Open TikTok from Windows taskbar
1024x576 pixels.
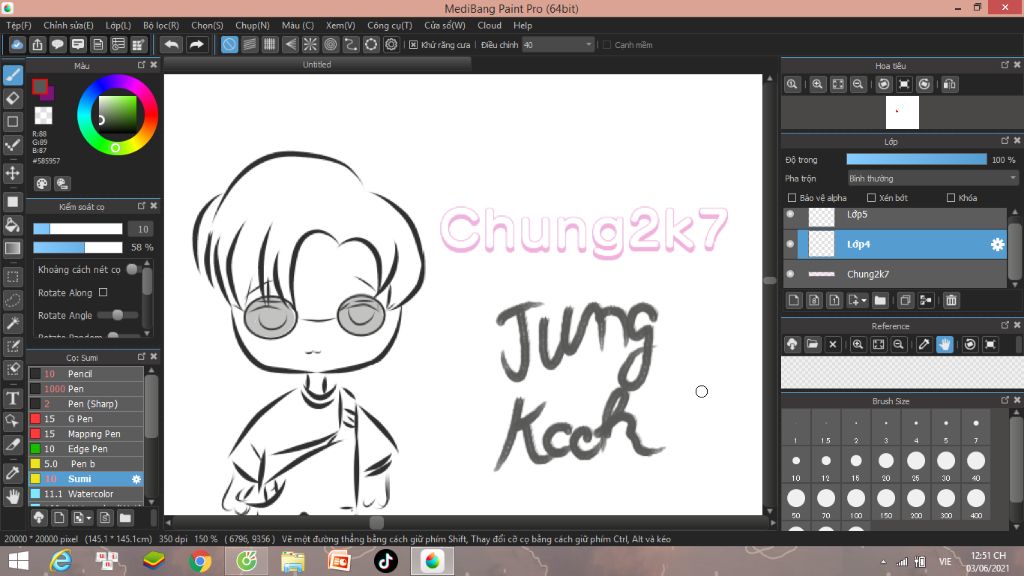[x=385, y=561]
